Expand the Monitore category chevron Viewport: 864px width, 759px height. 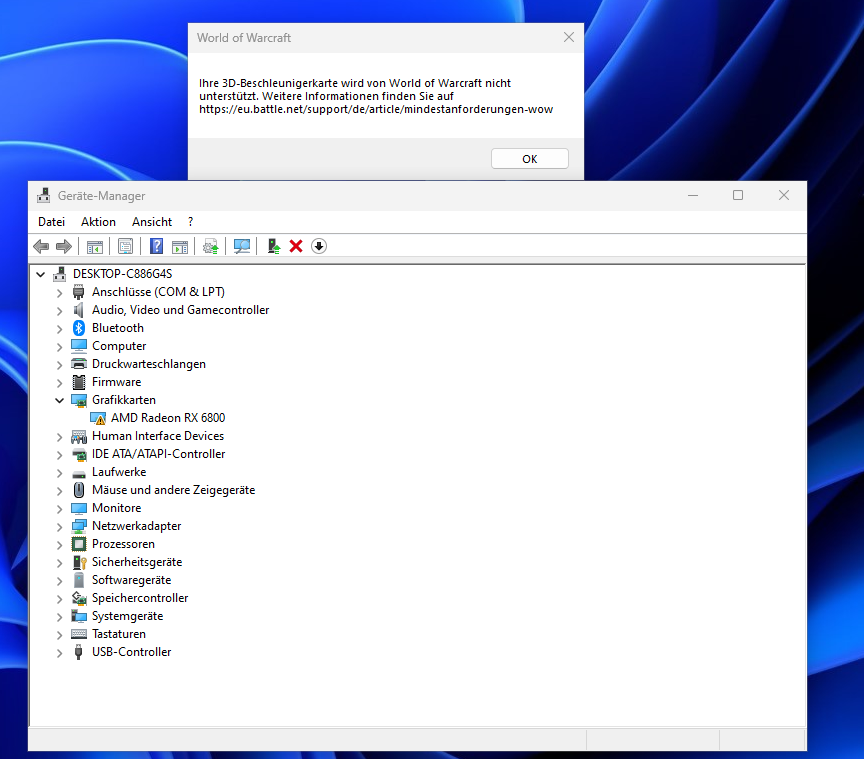coord(60,509)
